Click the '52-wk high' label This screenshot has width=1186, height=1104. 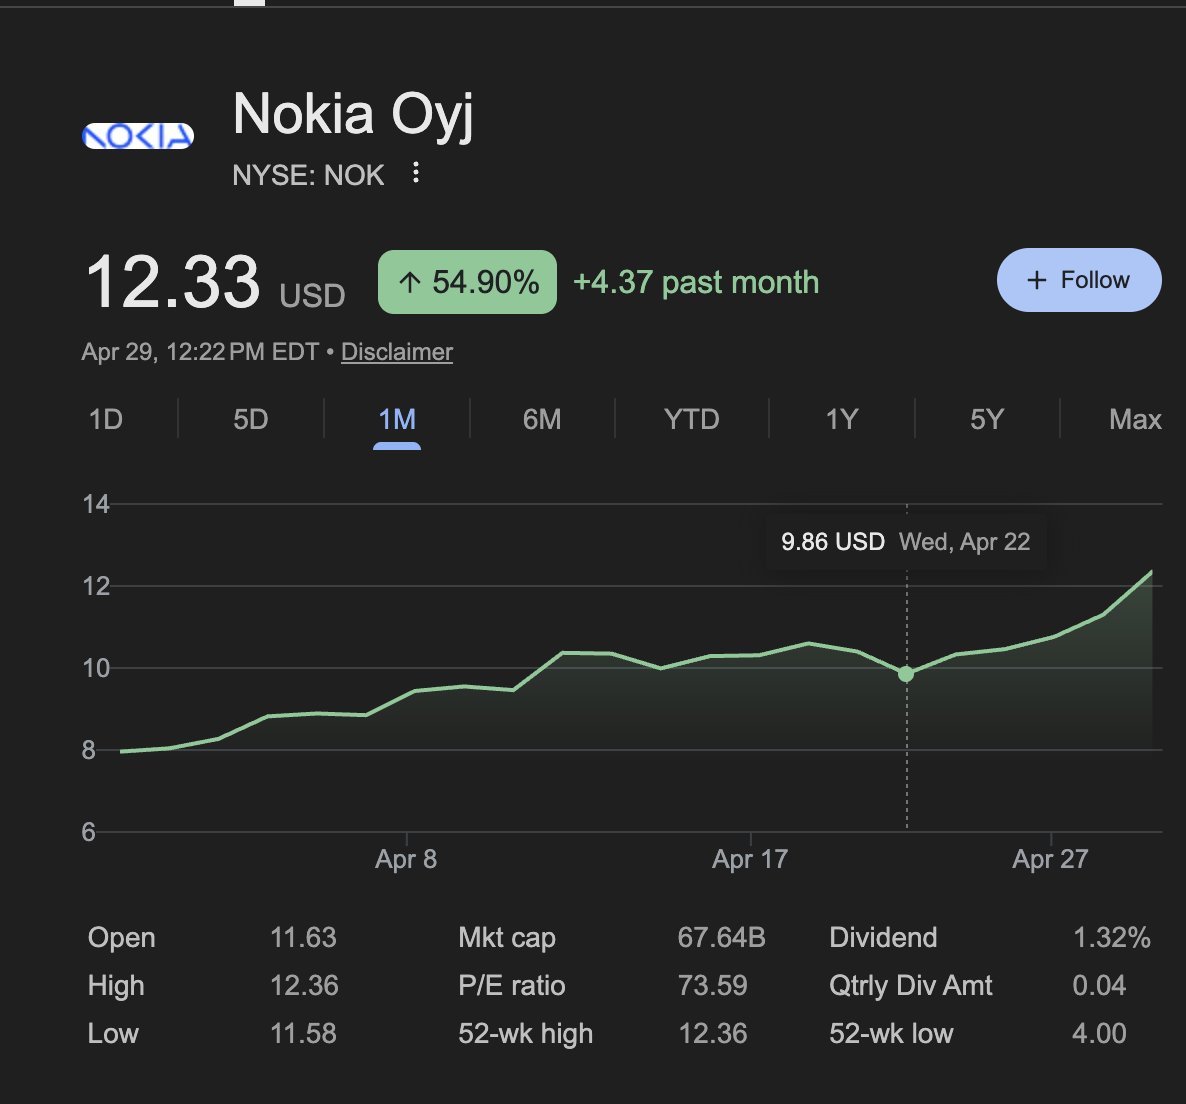click(x=526, y=1034)
